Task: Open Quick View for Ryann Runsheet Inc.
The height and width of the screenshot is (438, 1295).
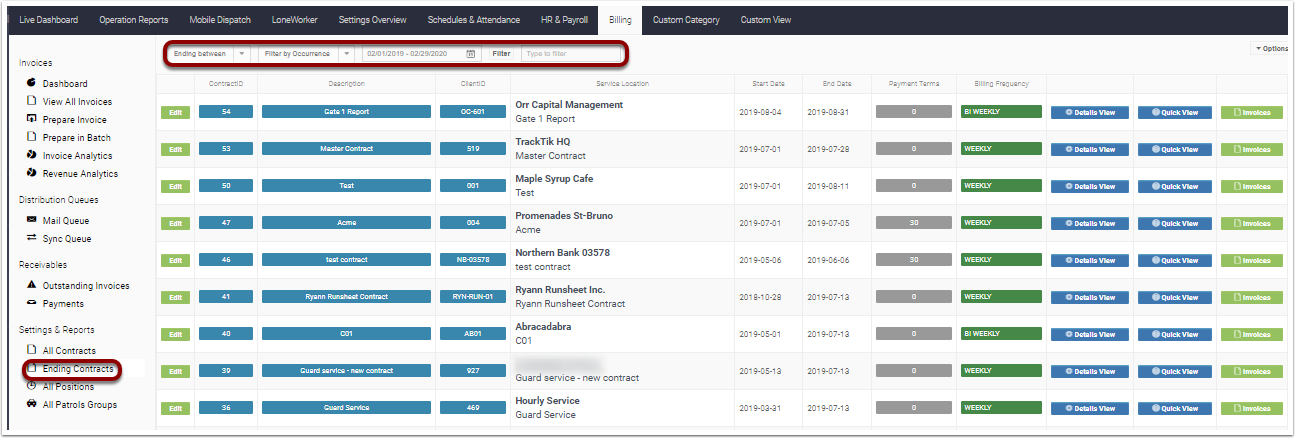Action: point(1175,297)
